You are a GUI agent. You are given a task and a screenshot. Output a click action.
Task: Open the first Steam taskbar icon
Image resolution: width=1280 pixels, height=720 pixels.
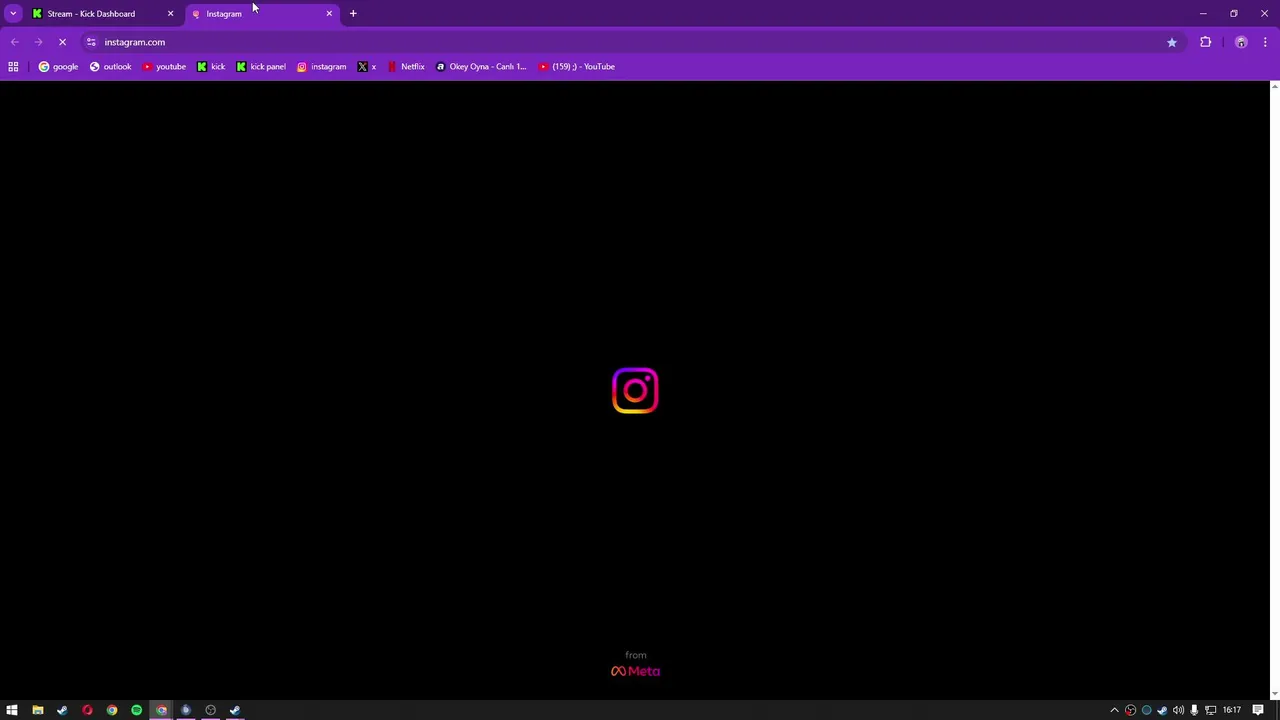point(62,710)
